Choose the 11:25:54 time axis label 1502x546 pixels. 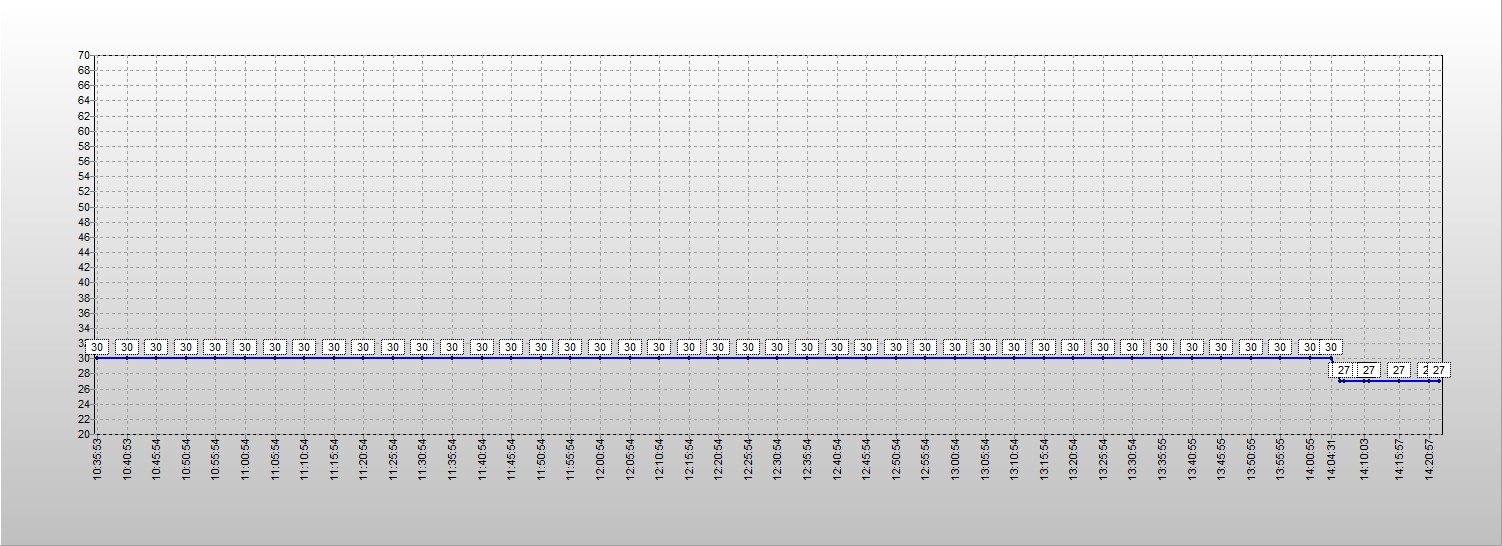point(393,459)
